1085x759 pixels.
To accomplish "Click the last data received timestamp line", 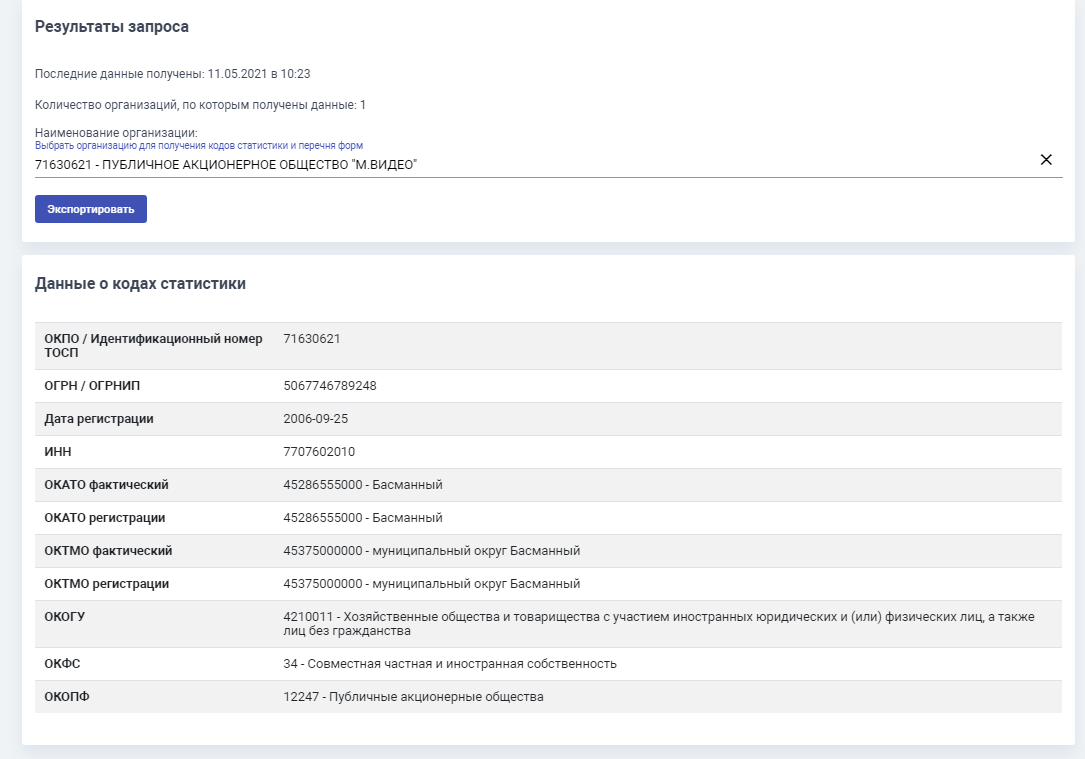I will (172, 74).
